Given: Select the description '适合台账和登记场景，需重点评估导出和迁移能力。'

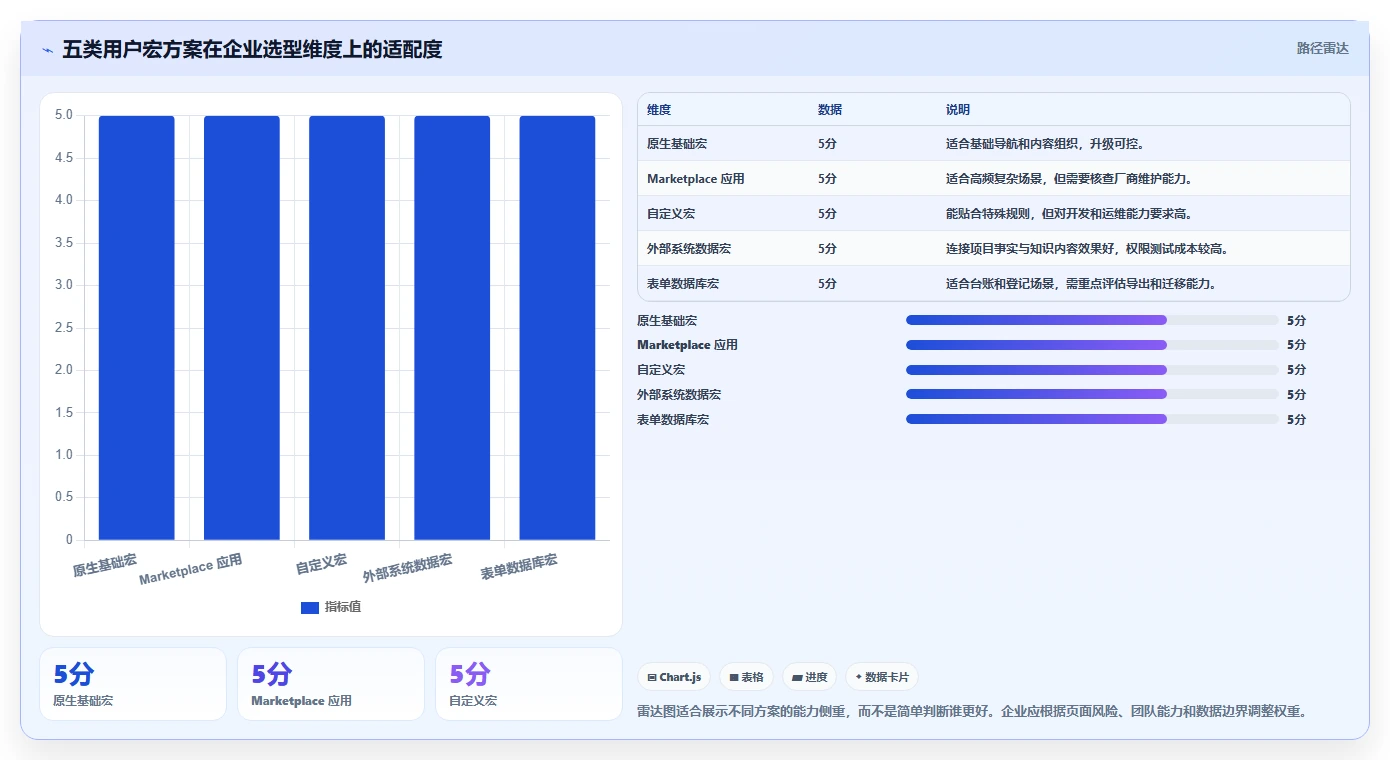Looking at the screenshot, I should (x=1081, y=284).
